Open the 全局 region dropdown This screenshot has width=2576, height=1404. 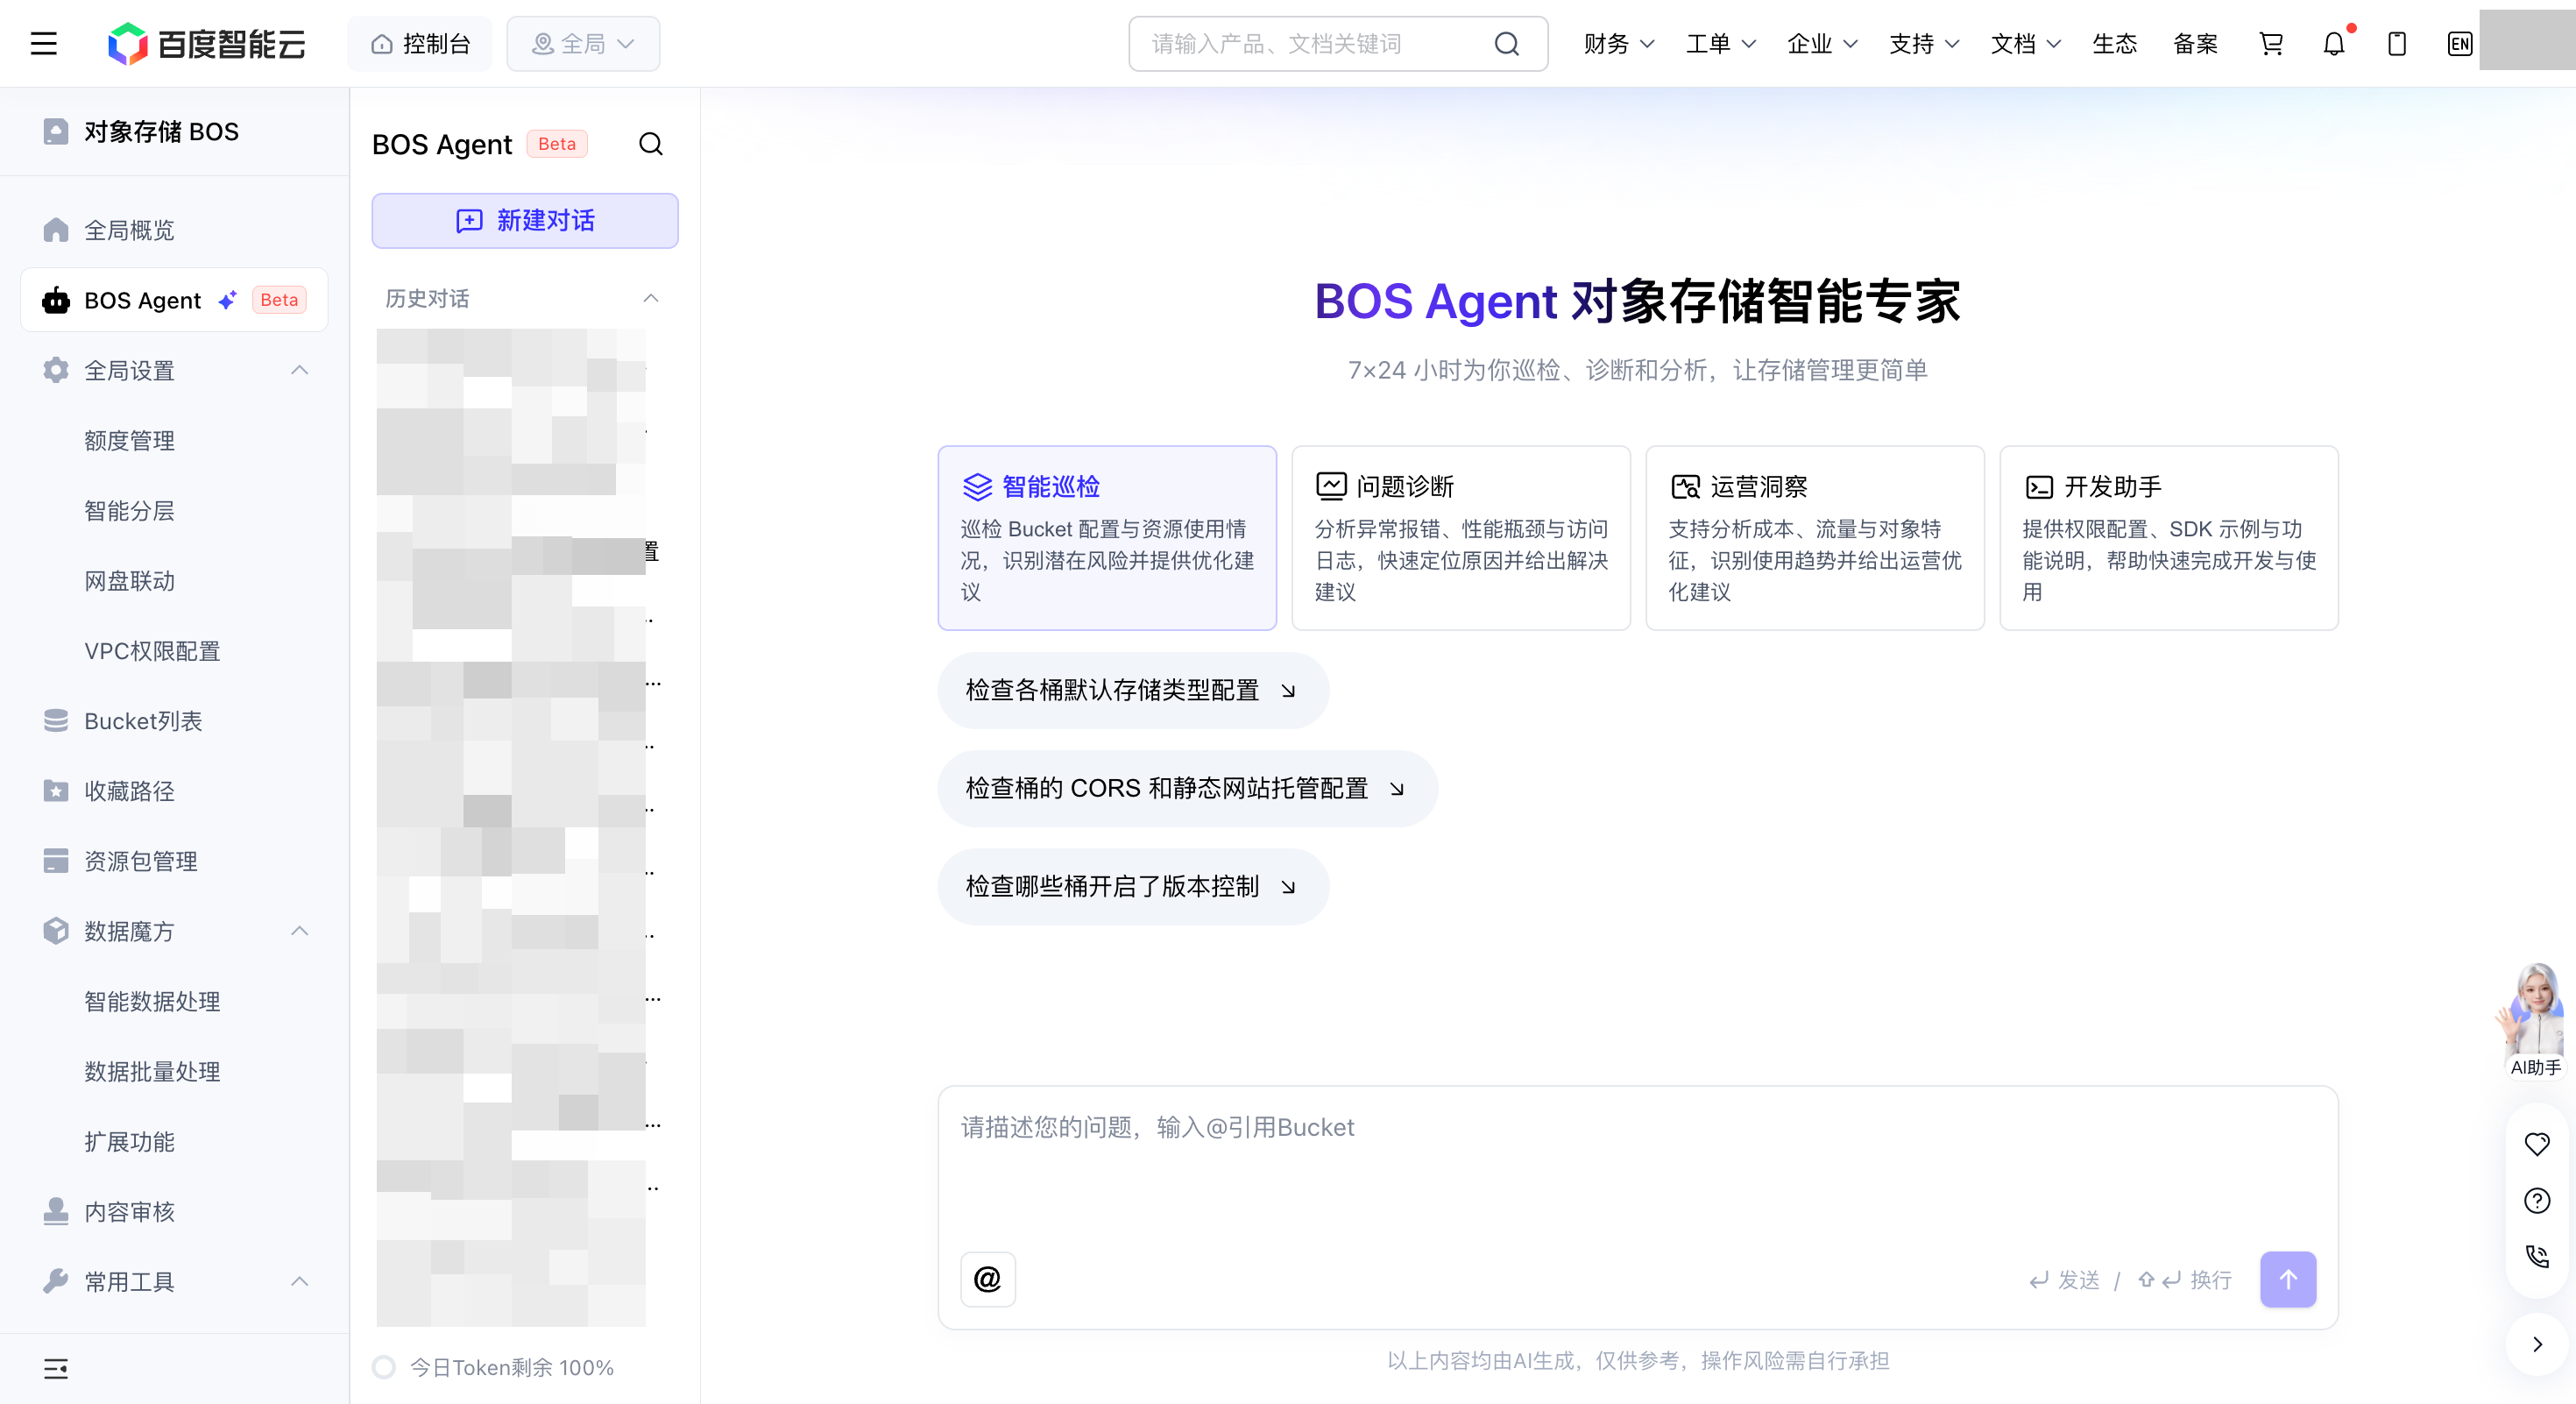point(583,44)
